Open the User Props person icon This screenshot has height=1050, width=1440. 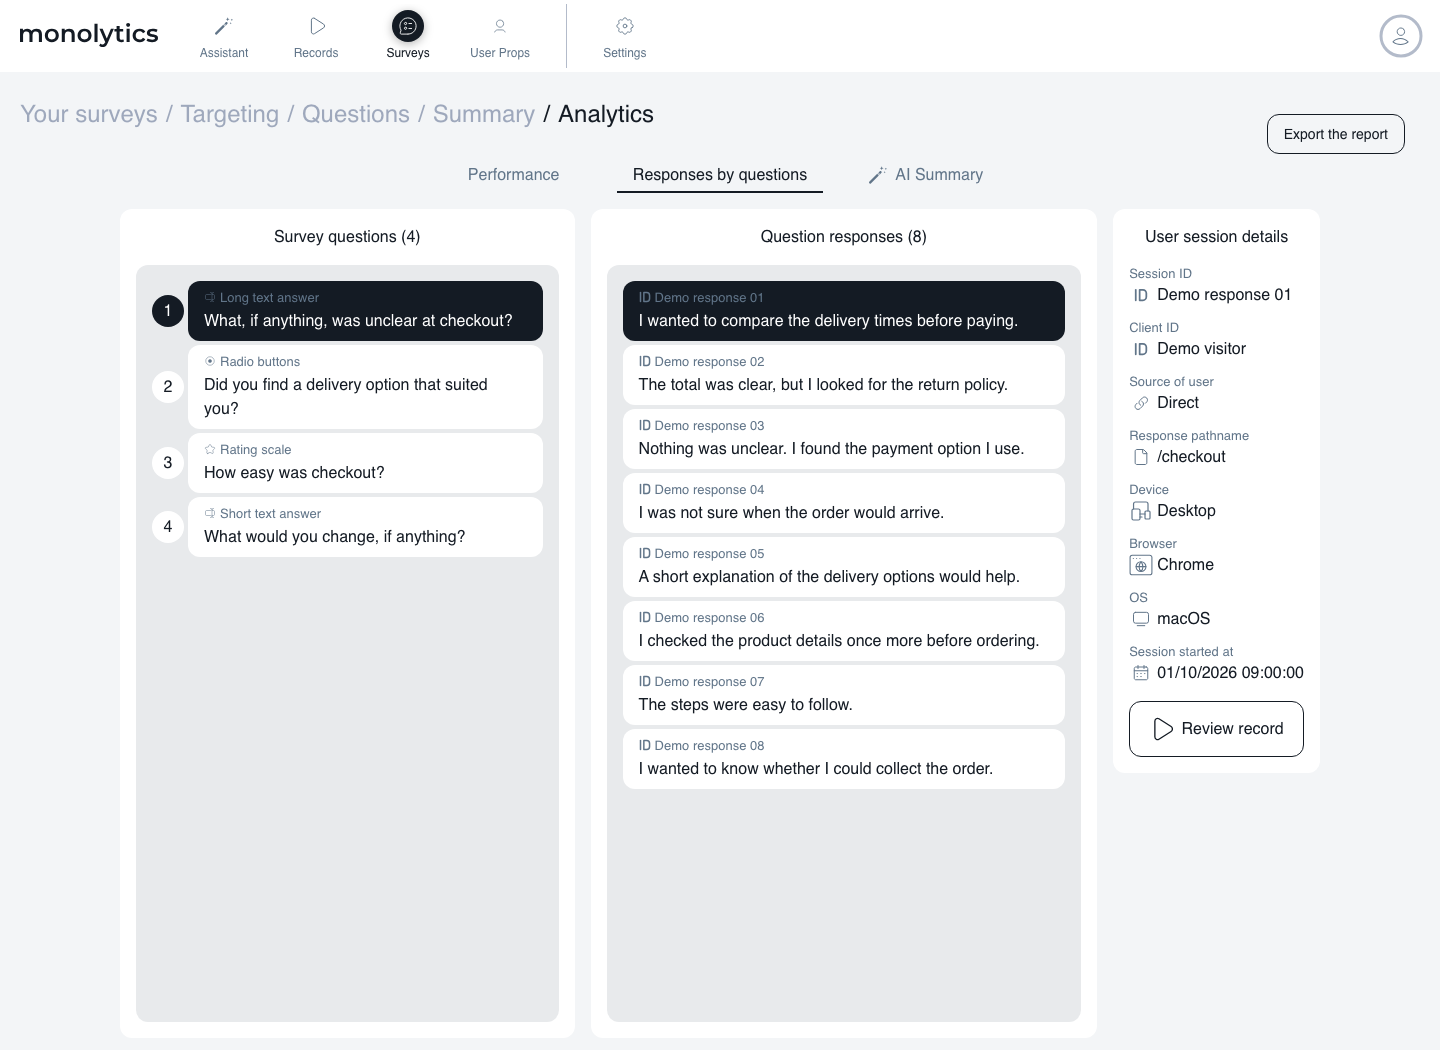tap(500, 26)
